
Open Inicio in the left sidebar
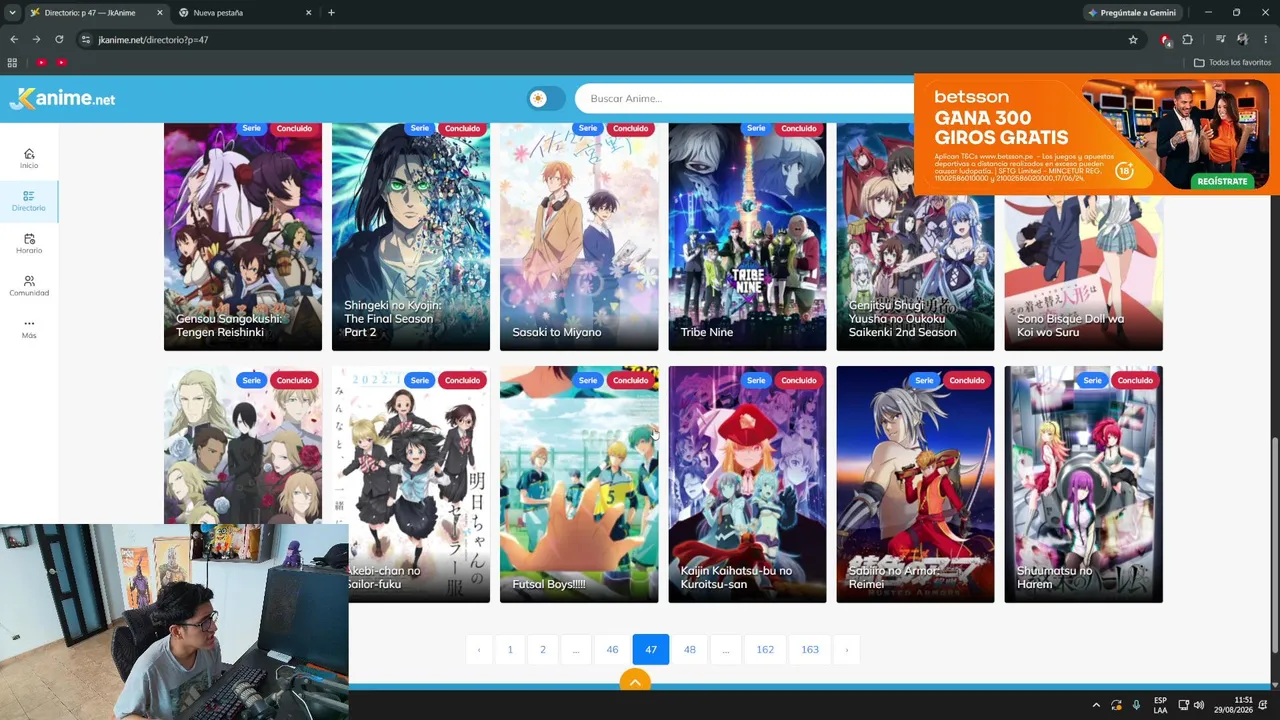tap(29, 158)
